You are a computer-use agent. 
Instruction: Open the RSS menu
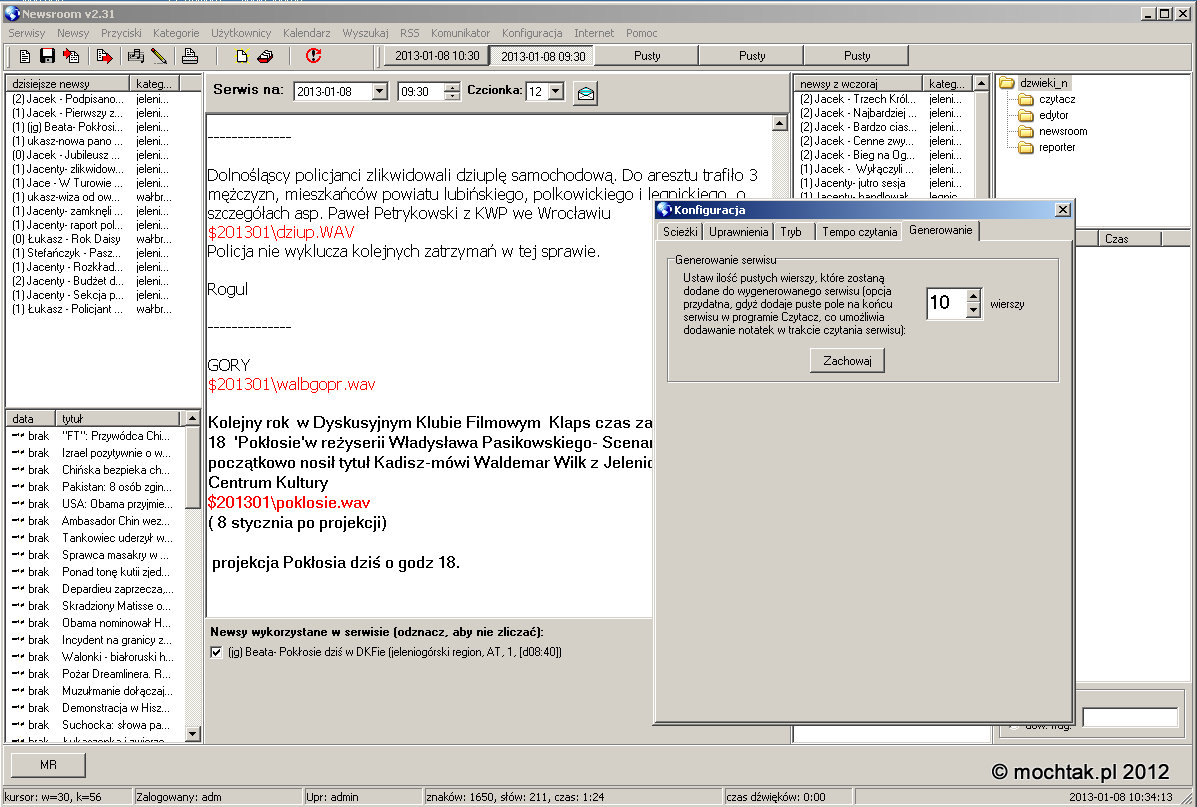410,33
